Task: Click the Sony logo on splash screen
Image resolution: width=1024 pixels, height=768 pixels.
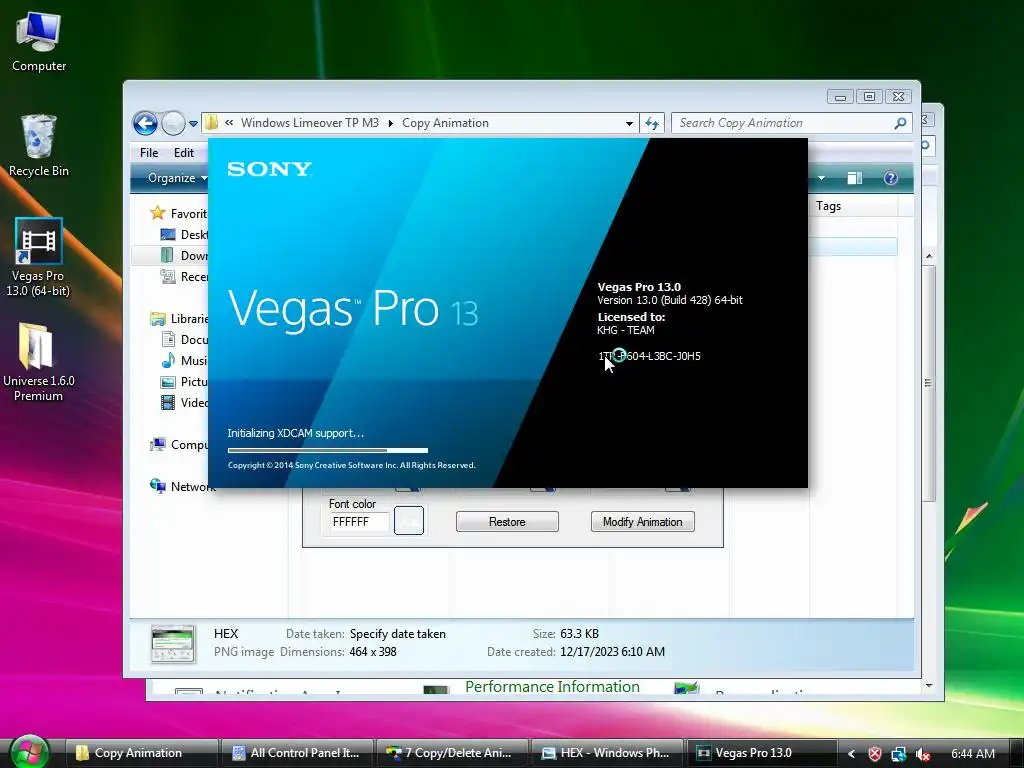Action: (269, 169)
